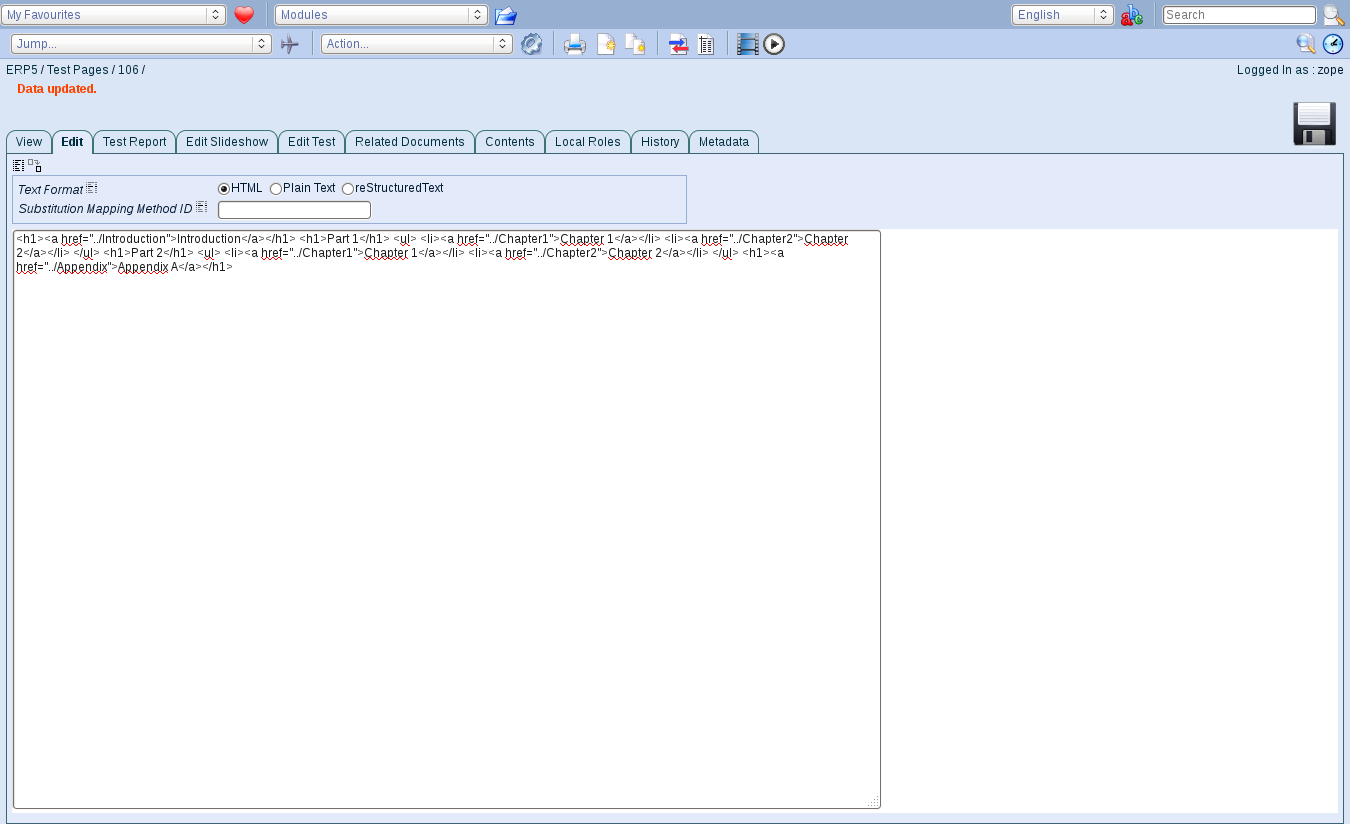Click the round gauge icon at toolbar right
The height and width of the screenshot is (824, 1350).
(x=1333, y=44)
